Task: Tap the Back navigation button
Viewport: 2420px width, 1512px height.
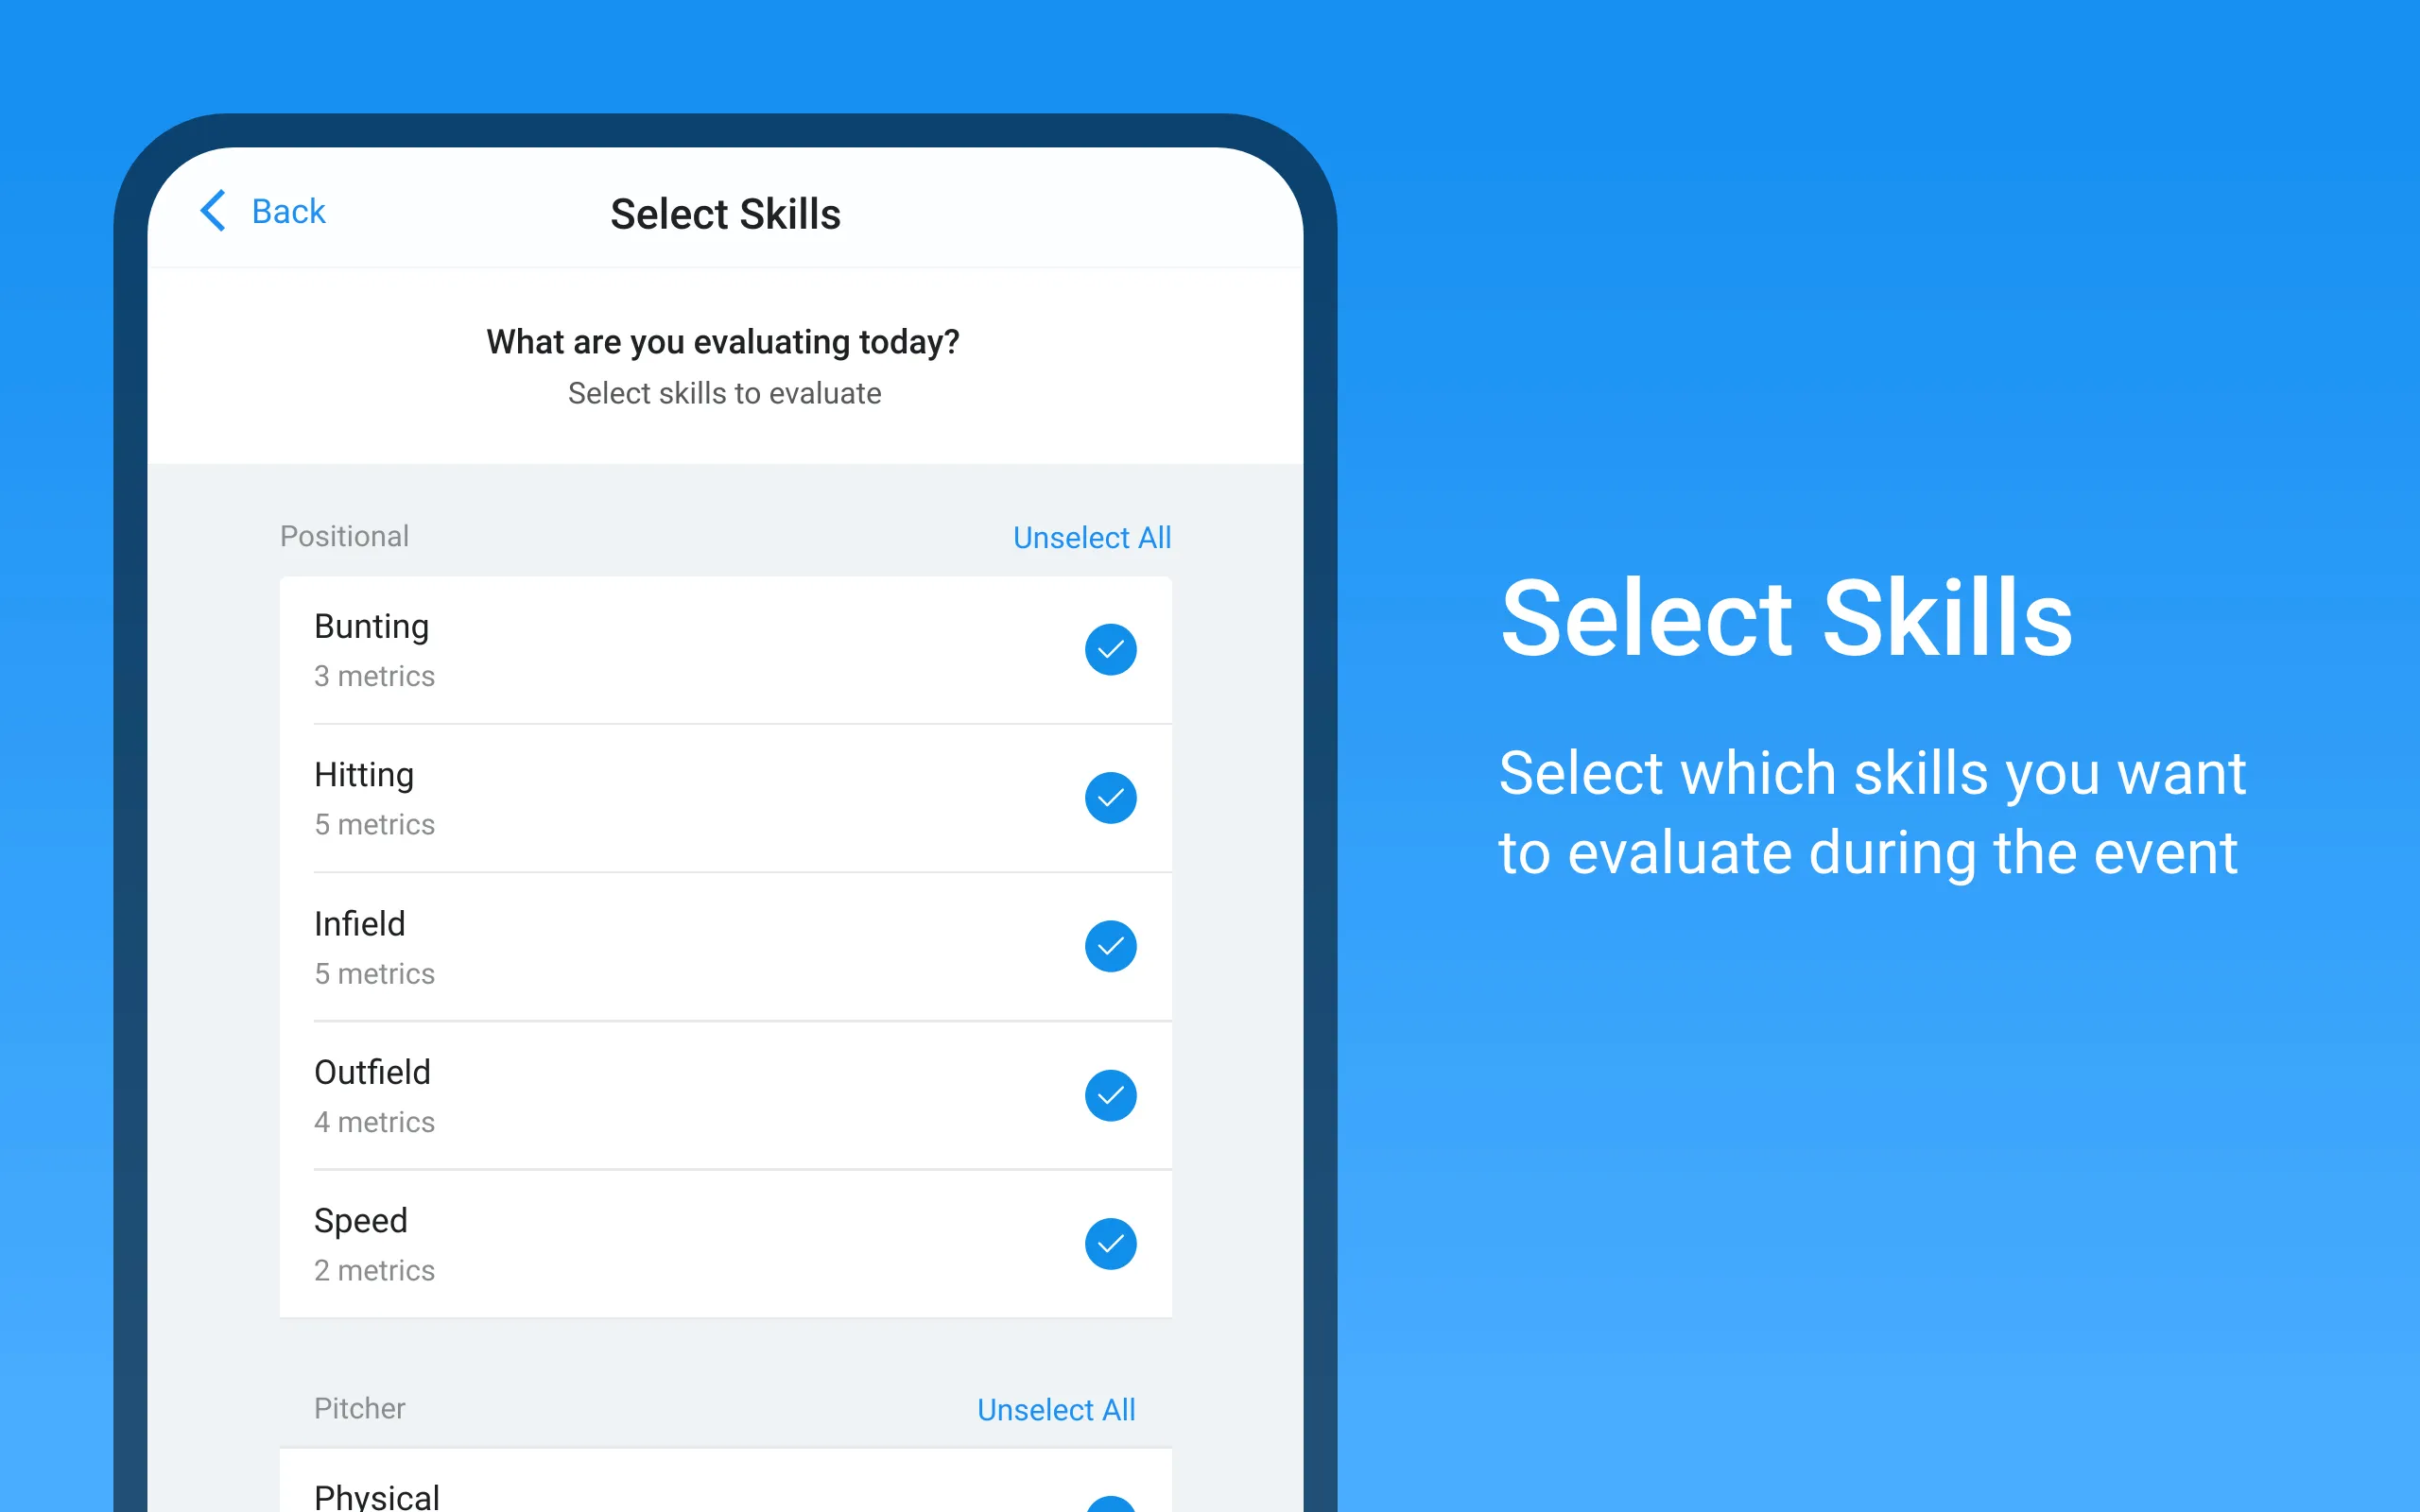Action: [x=261, y=209]
